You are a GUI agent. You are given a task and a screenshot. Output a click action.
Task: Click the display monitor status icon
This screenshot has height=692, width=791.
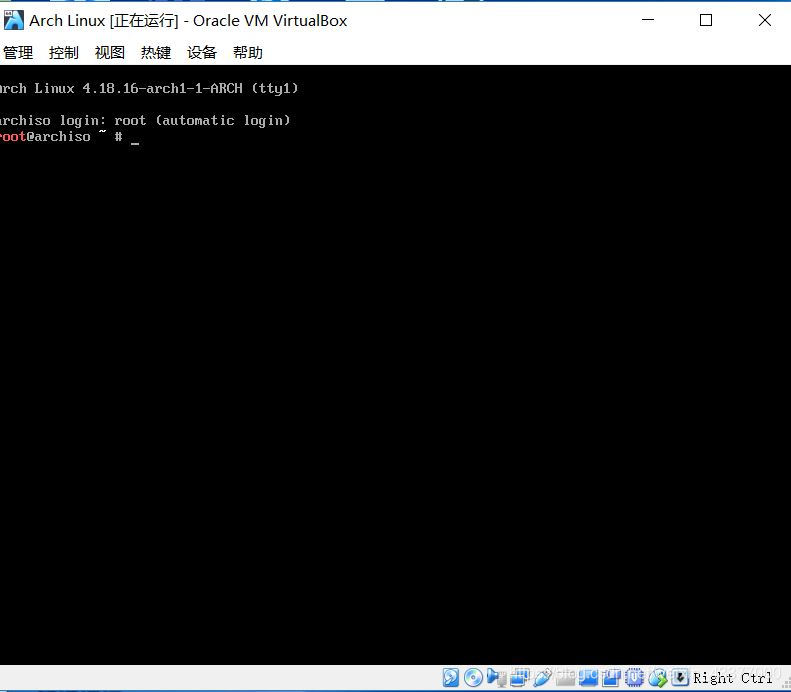tap(588, 677)
